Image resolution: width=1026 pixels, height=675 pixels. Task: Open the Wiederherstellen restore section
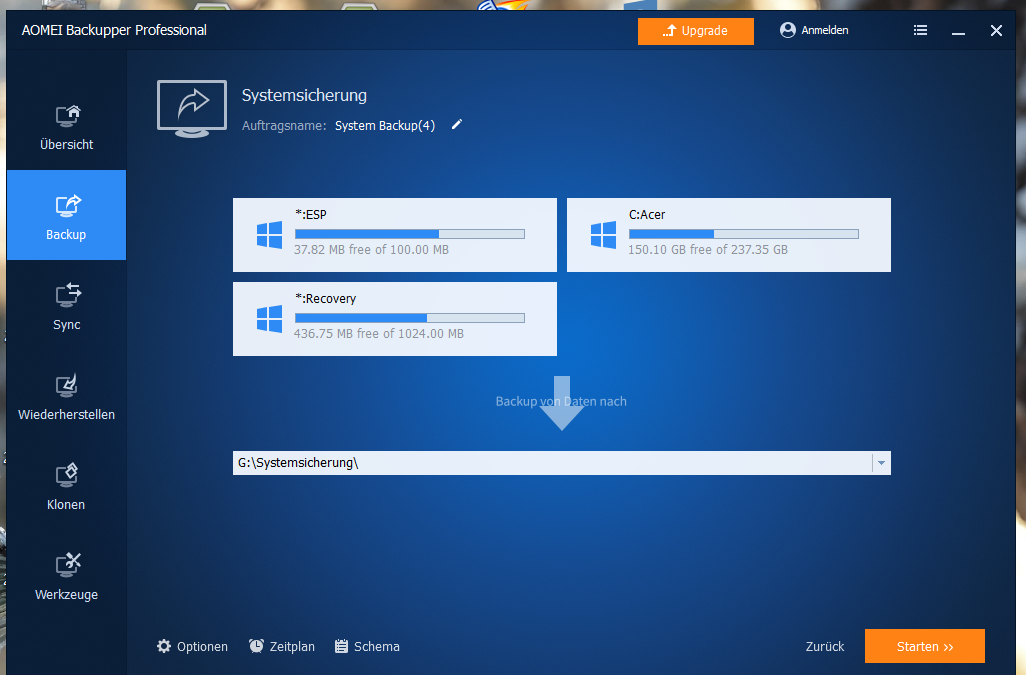pos(66,395)
